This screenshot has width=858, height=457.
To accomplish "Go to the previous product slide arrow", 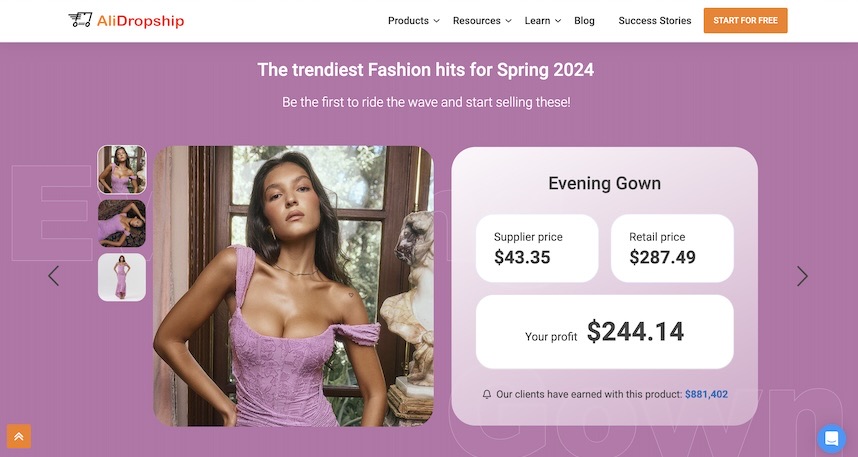I will pos(54,276).
